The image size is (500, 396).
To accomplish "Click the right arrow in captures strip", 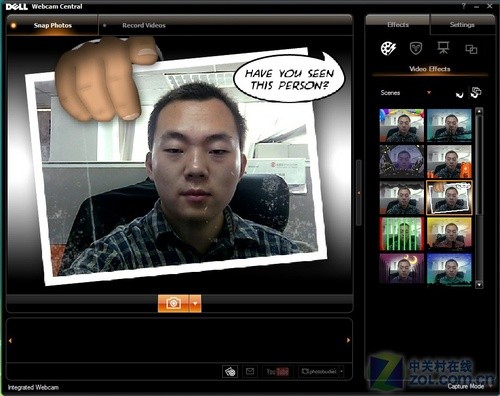I will click(348, 340).
